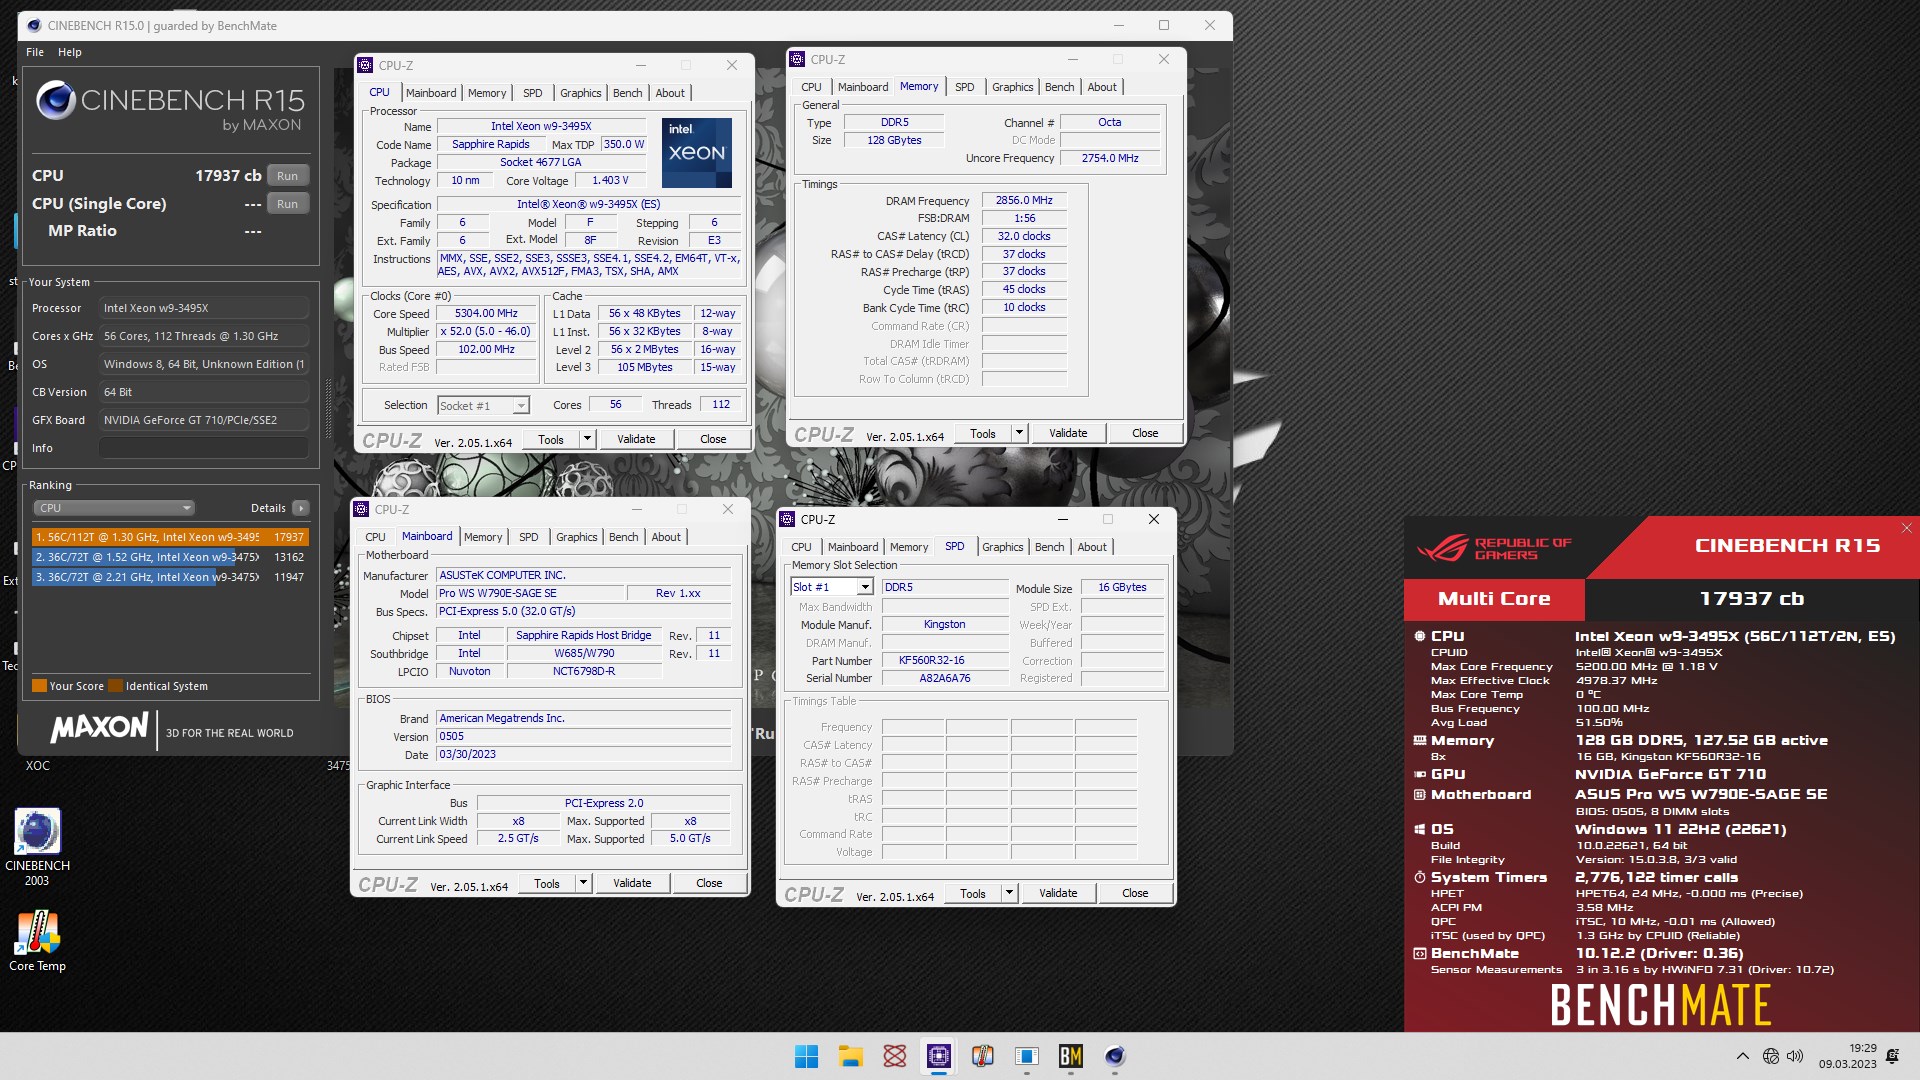The width and height of the screenshot is (1920, 1080).
Task: Open the Cinebench Help menu
Action: click(x=70, y=52)
